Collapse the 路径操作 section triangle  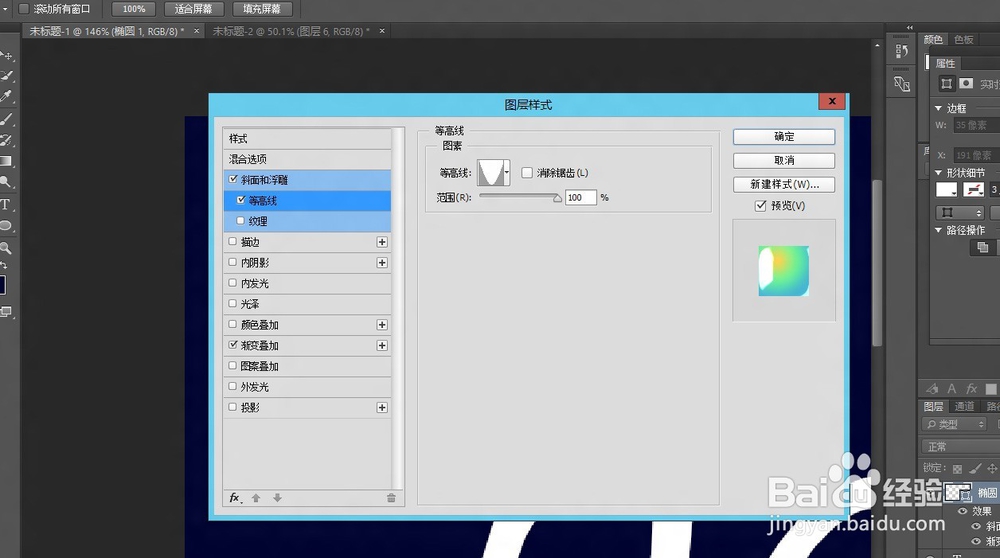pos(938,230)
